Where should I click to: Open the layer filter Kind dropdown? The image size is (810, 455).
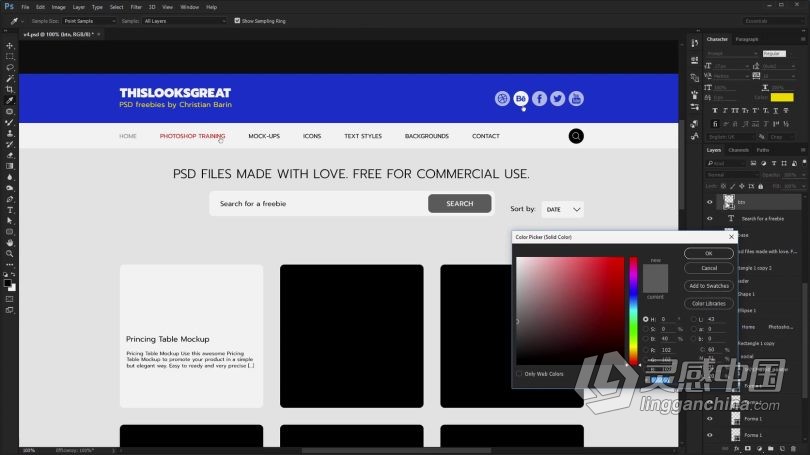[724, 163]
